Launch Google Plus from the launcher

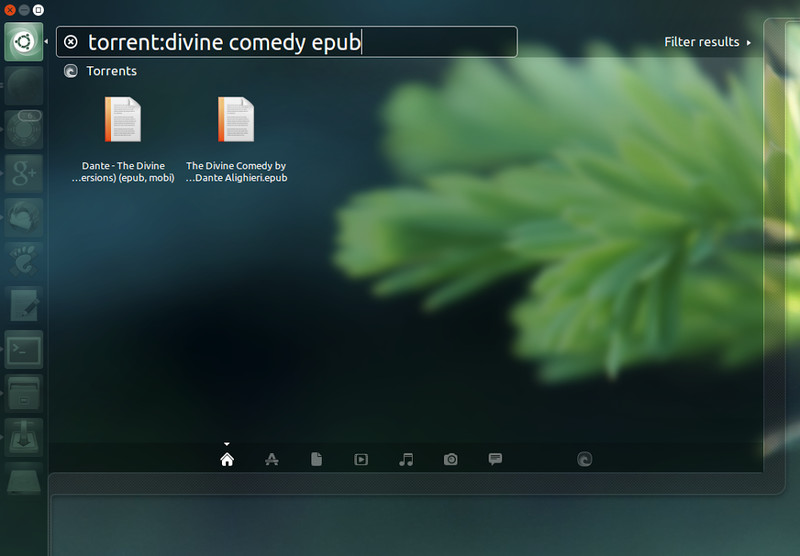[23, 173]
